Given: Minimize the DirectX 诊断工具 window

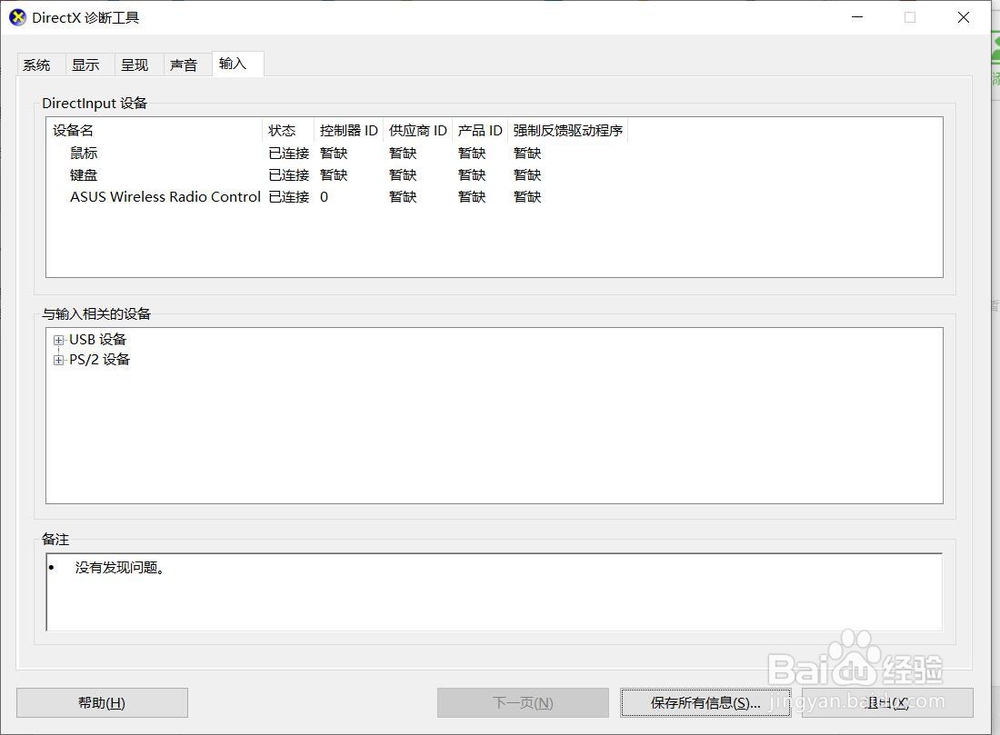Looking at the screenshot, I should pos(858,17).
